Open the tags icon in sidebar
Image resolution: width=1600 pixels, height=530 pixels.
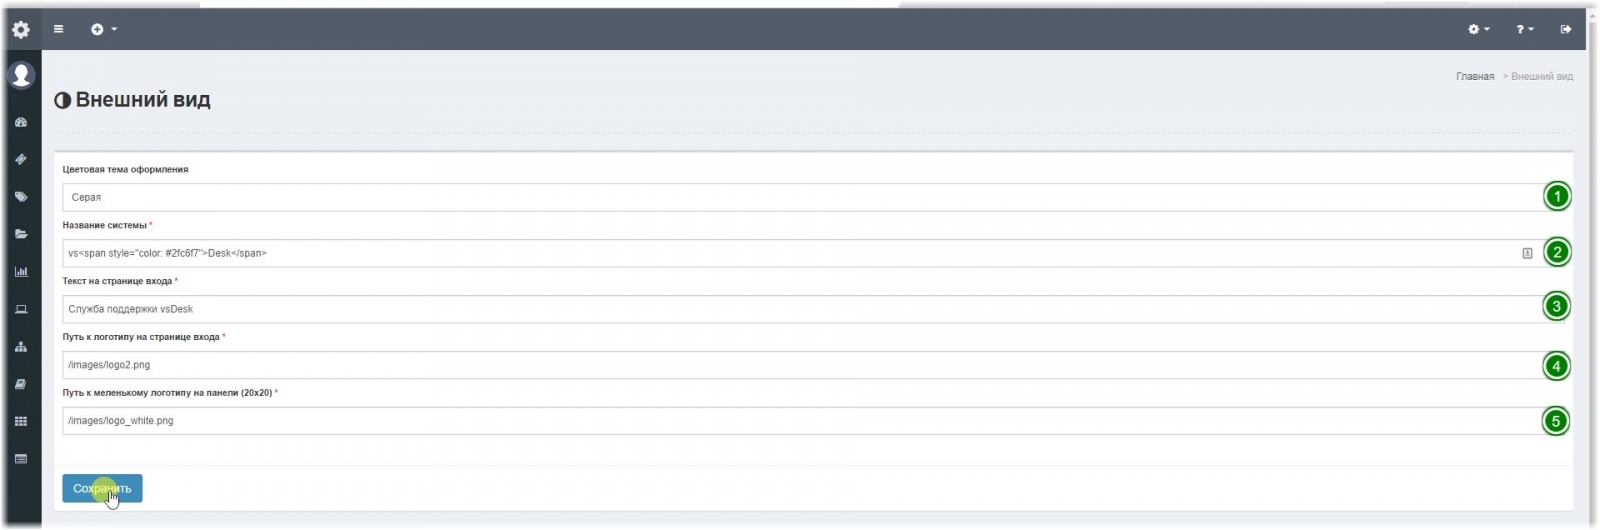pos(21,197)
